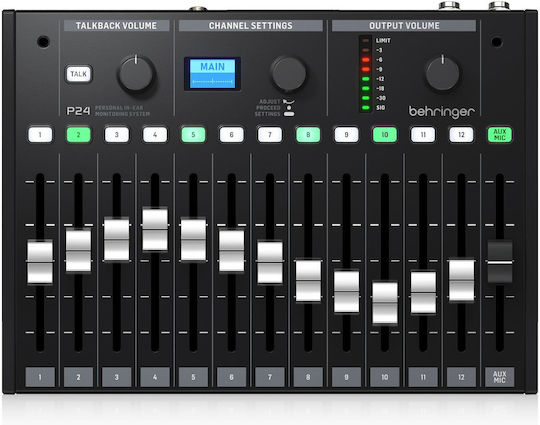Click the Channel Settings rotary encoder

coord(288,74)
